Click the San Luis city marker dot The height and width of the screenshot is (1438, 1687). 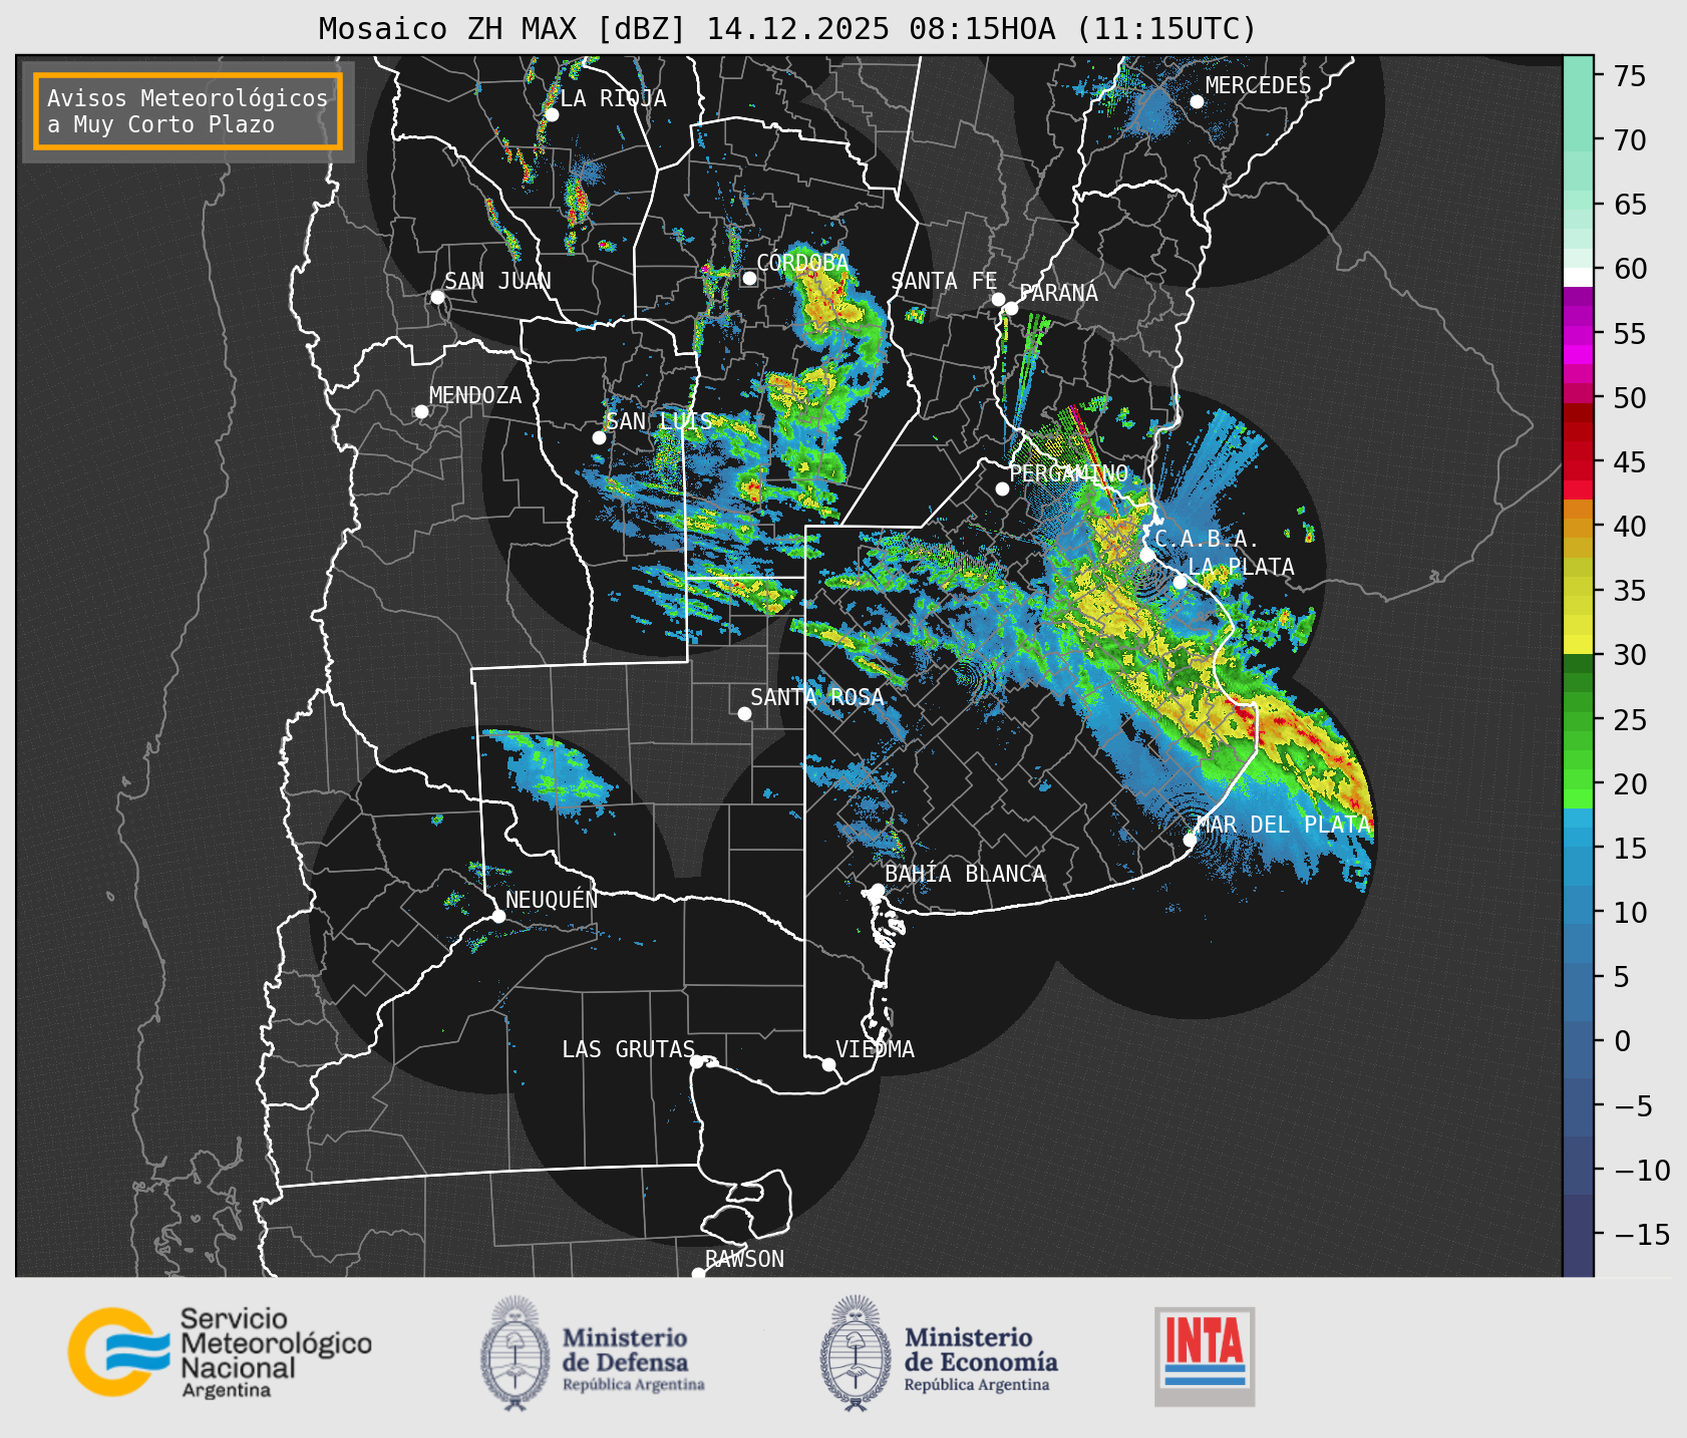pyautogui.click(x=599, y=437)
